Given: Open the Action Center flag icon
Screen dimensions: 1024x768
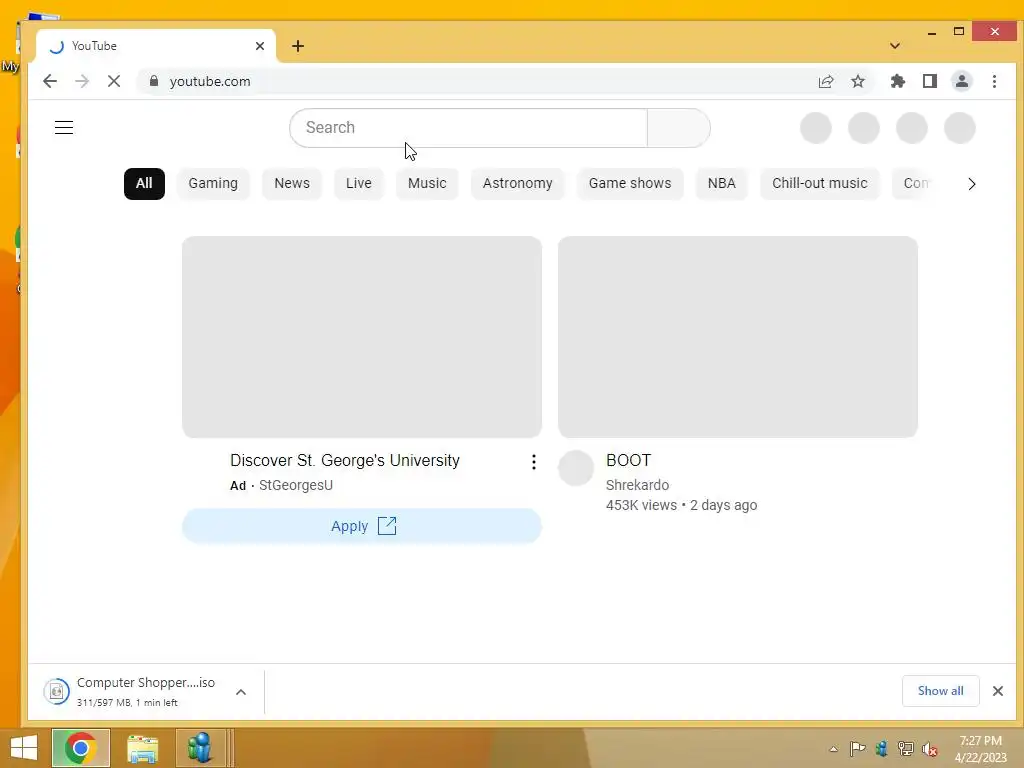Looking at the screenshot, I should click(x=857, y=749).
